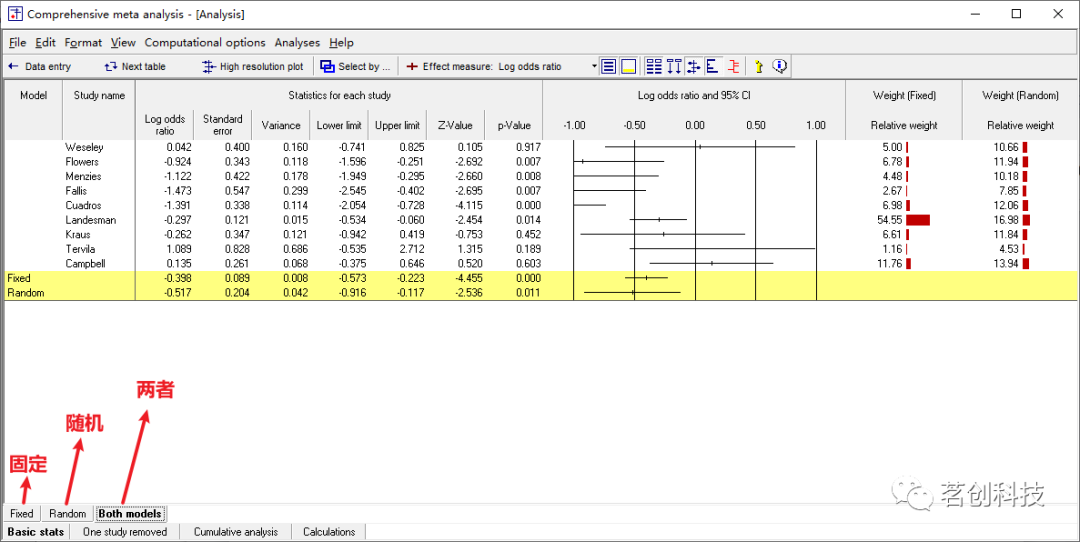Viewport: 1080px width, 542px height.
Task: Click the p-Value column header
Action: 514,125
